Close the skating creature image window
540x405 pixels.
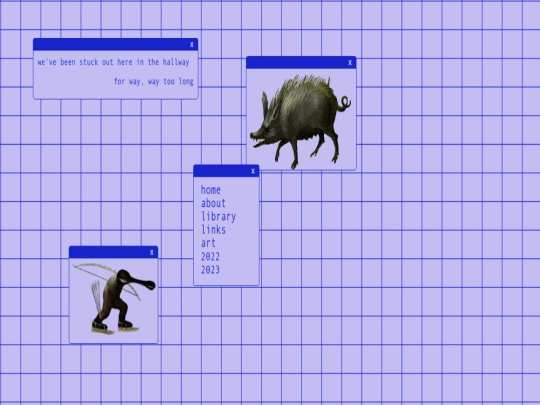click(x=152, y=252)
